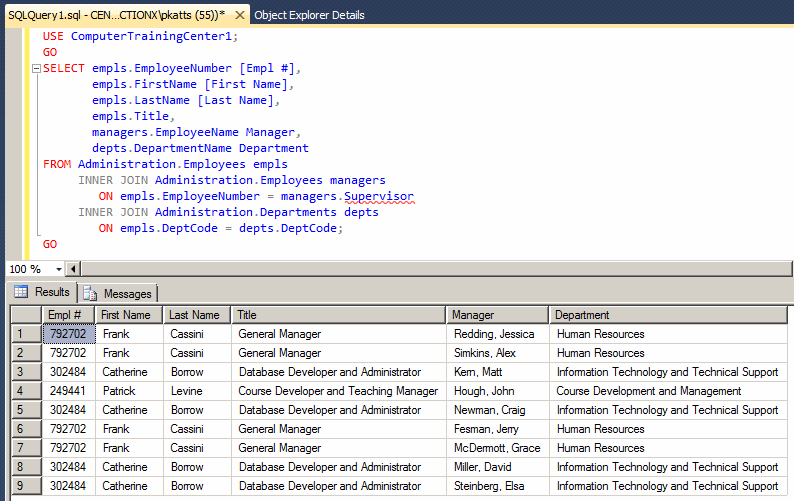
Task: Click the SELECT keyword in the editor
Action: coord(64,68)
